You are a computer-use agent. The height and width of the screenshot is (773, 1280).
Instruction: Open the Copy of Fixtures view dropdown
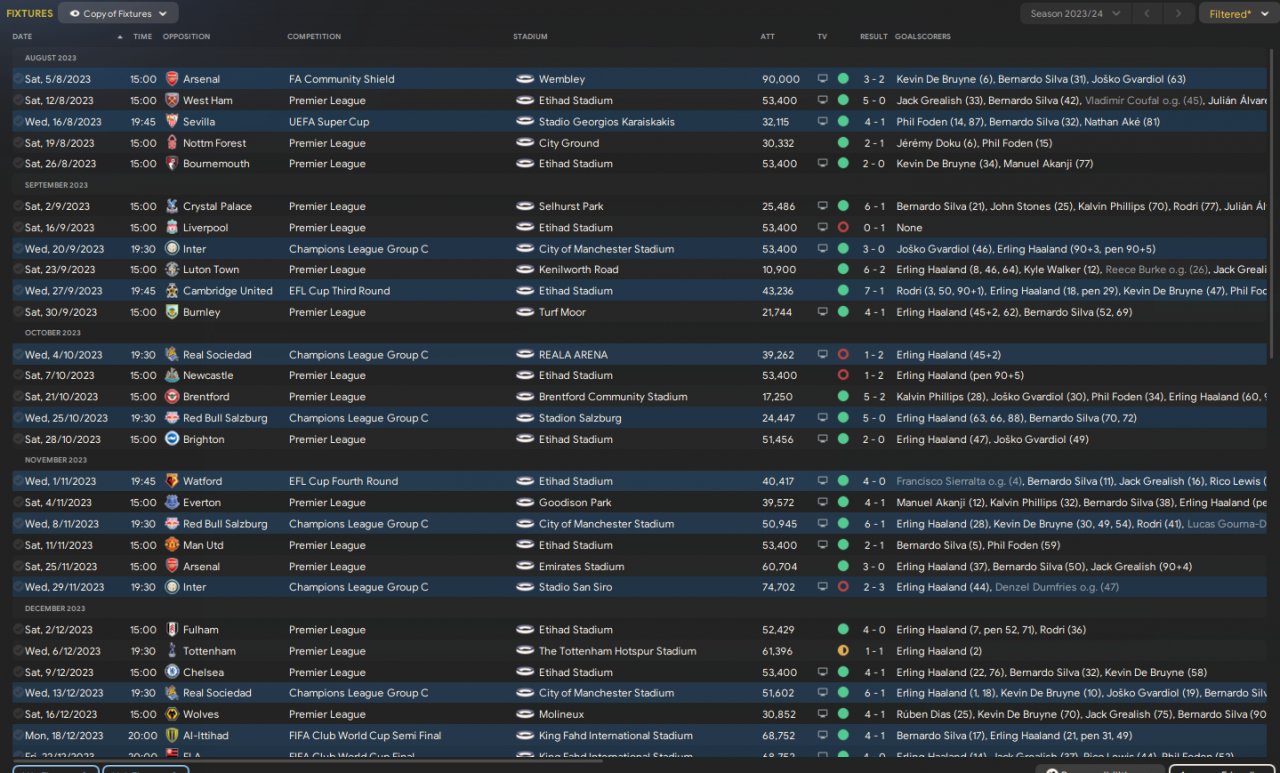pos(118,14)
